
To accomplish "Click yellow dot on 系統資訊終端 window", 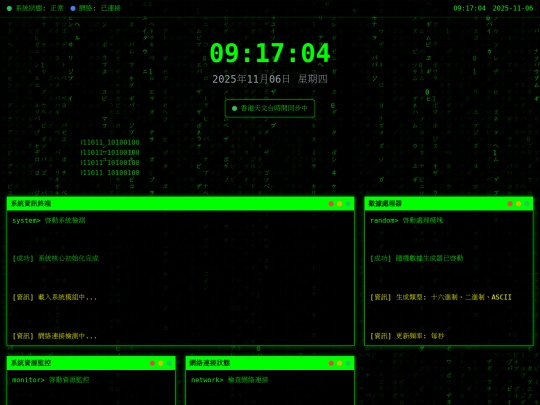I will 340,204.
